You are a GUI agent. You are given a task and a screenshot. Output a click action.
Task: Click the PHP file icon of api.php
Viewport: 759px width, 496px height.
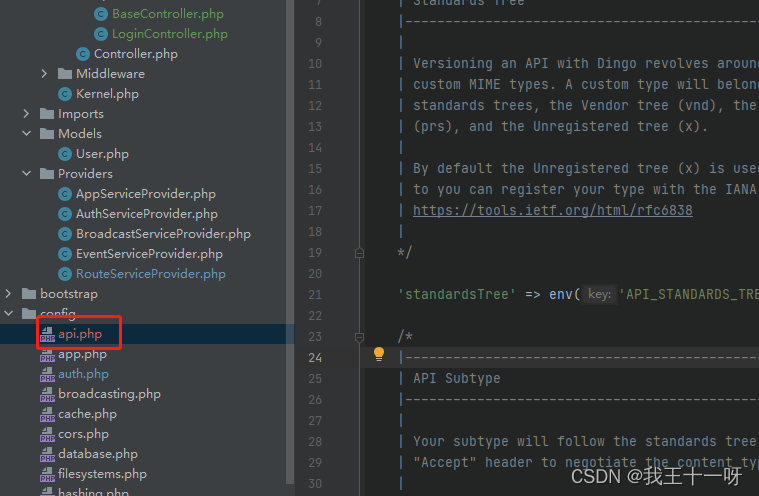pyautogui.click(x=47, y=334)
